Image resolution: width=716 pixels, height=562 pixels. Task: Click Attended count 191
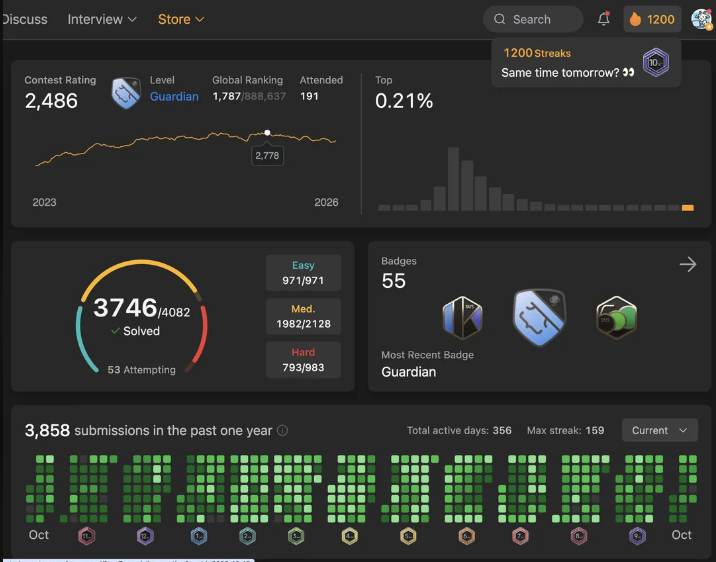point(309,96)
